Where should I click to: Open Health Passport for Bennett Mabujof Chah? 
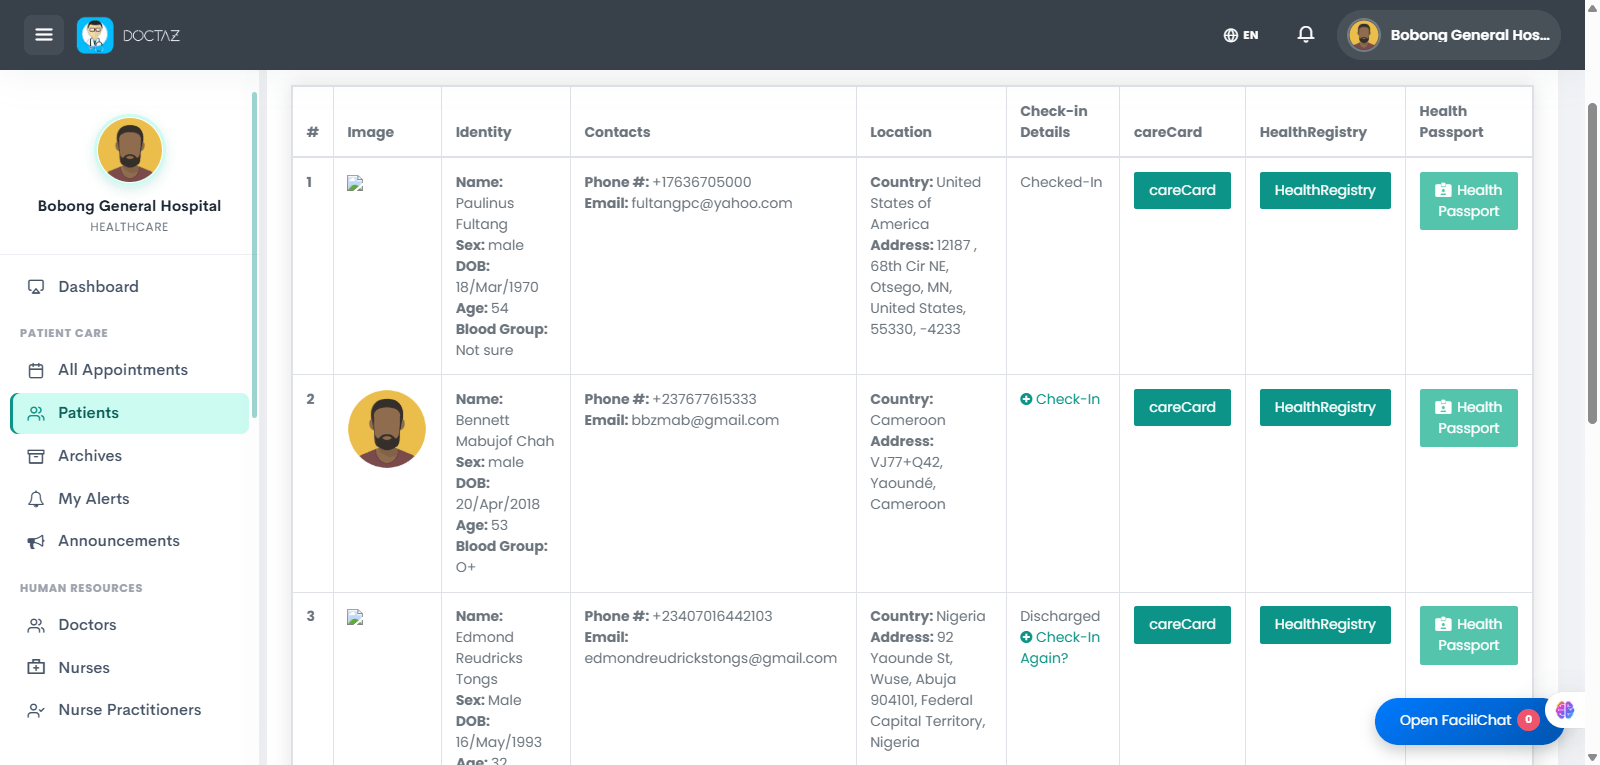tap(1469, 418)
